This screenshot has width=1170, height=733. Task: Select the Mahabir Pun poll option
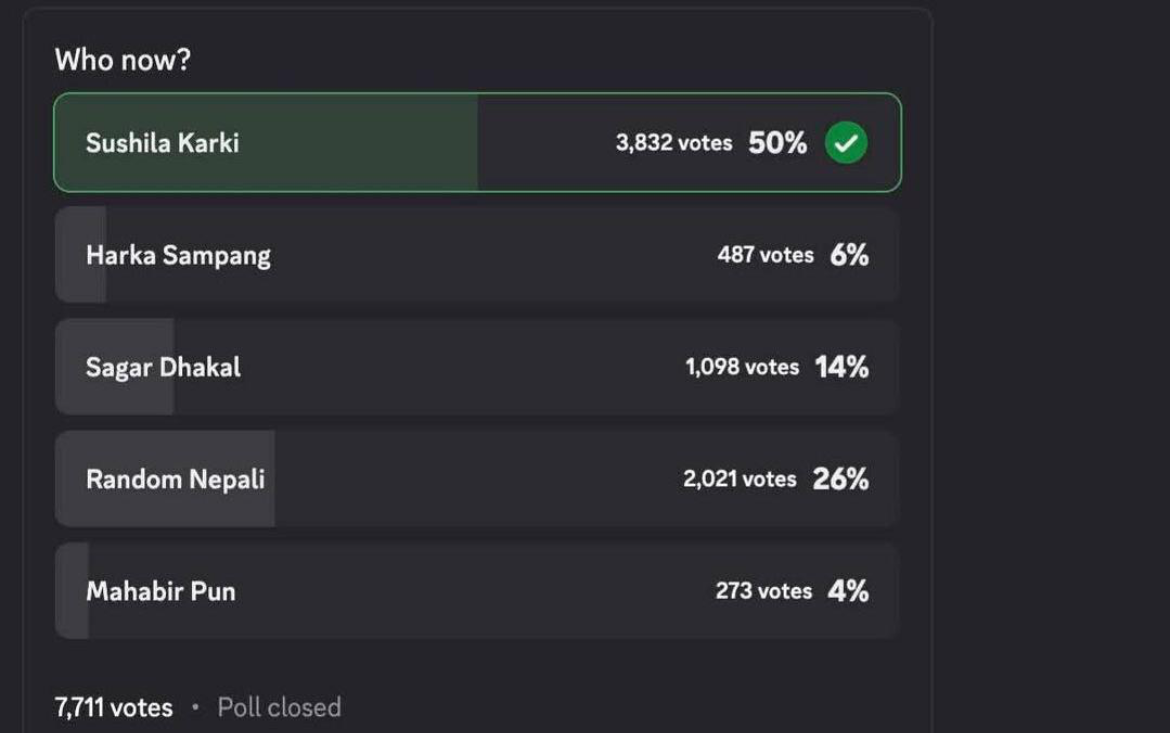478,590
